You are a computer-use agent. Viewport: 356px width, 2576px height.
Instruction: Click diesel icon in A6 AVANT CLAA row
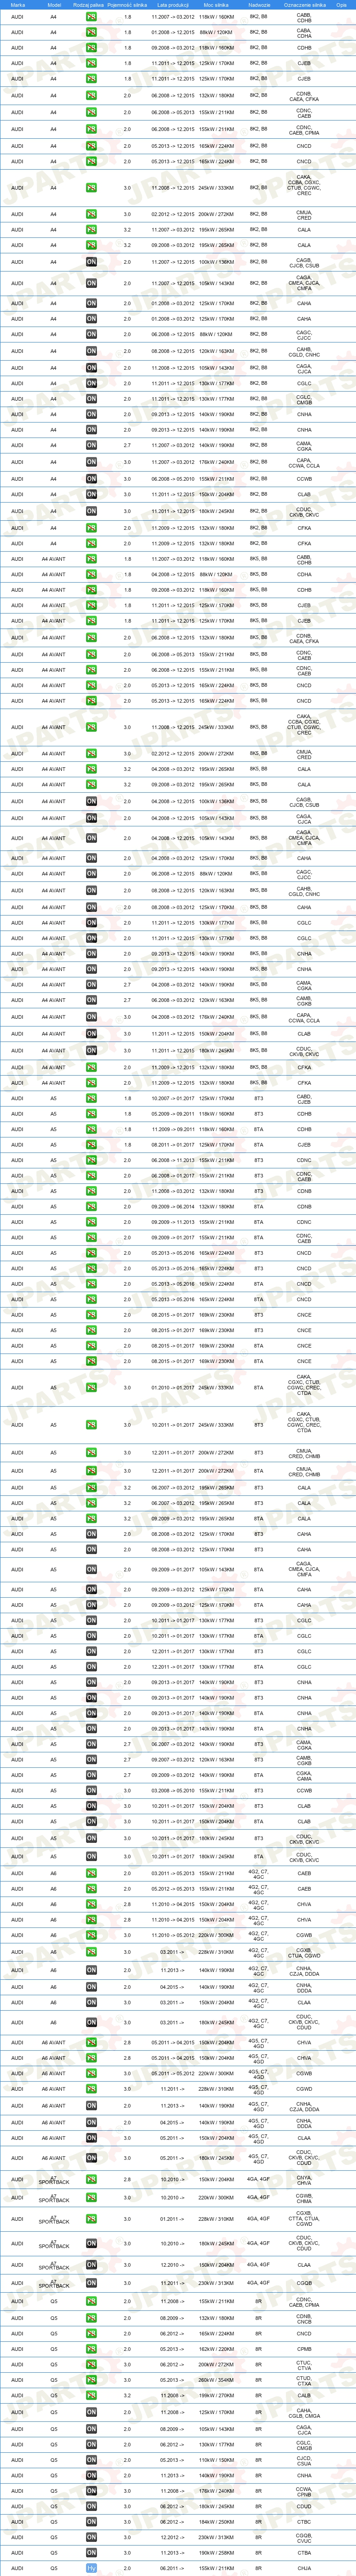pos(91,2138)
